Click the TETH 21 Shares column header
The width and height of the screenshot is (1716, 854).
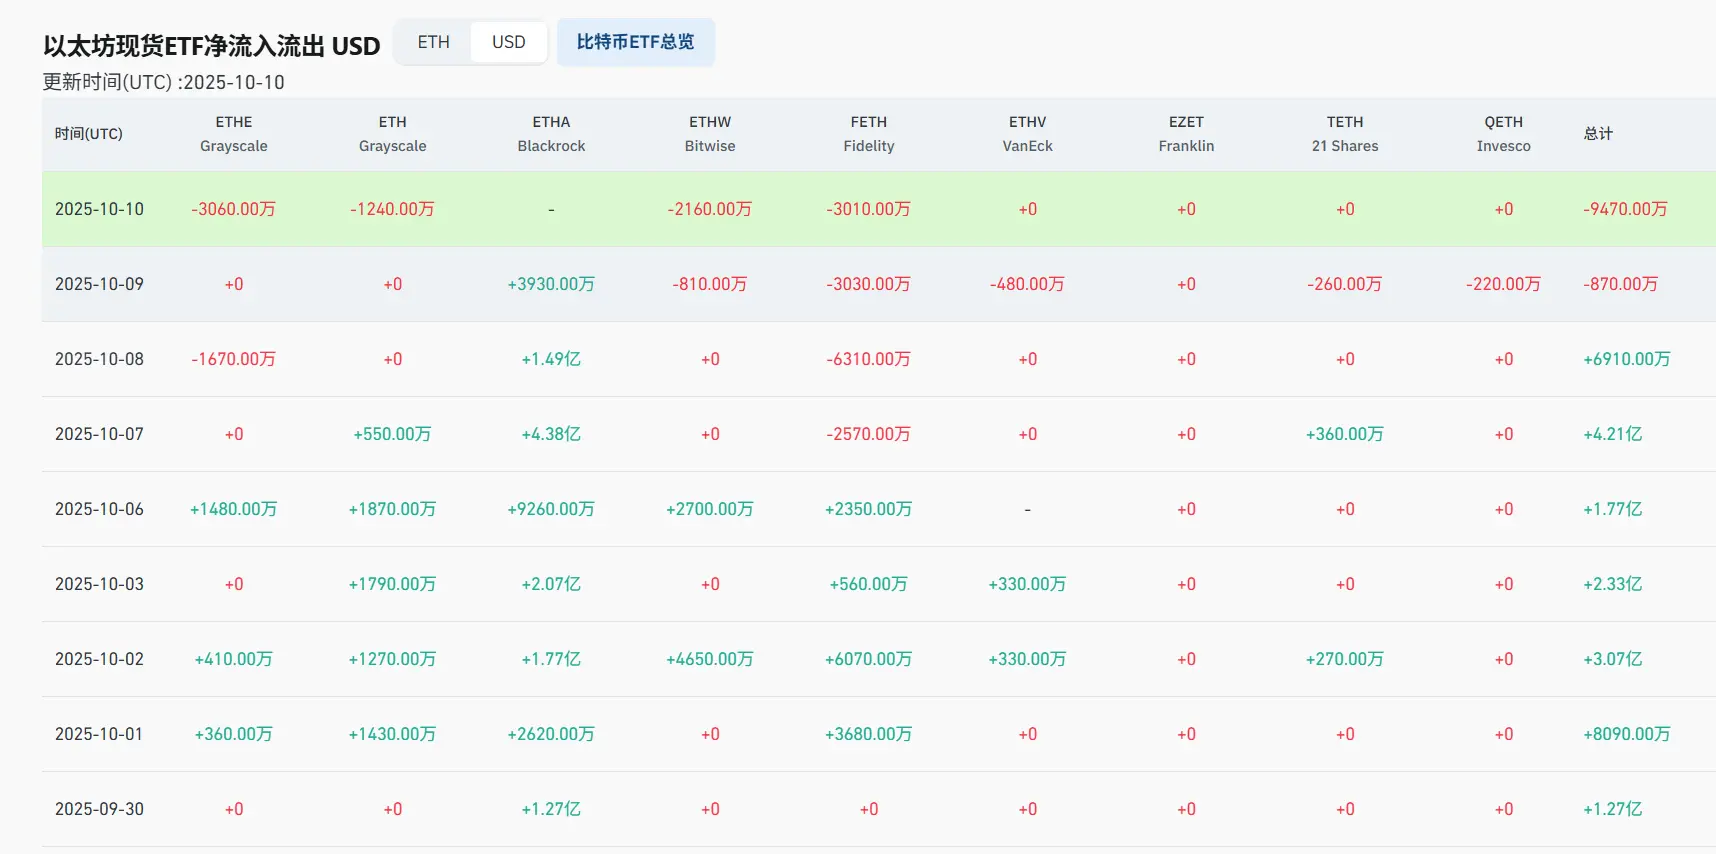coord(1345,134)
